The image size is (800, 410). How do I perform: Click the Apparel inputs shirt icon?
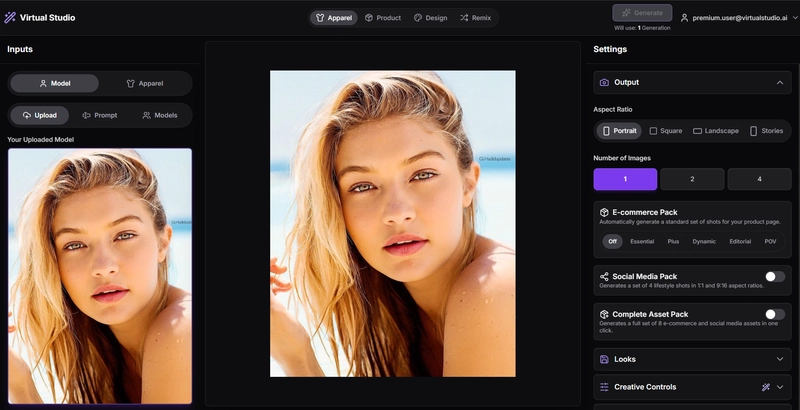coord(131,83)
